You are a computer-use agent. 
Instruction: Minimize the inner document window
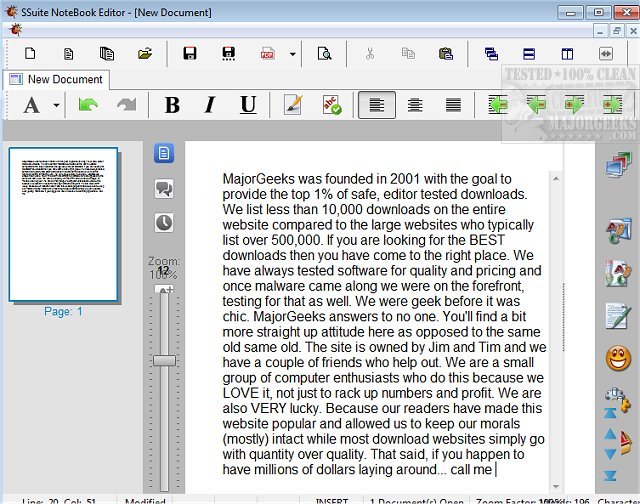click(x=600, y=31)
